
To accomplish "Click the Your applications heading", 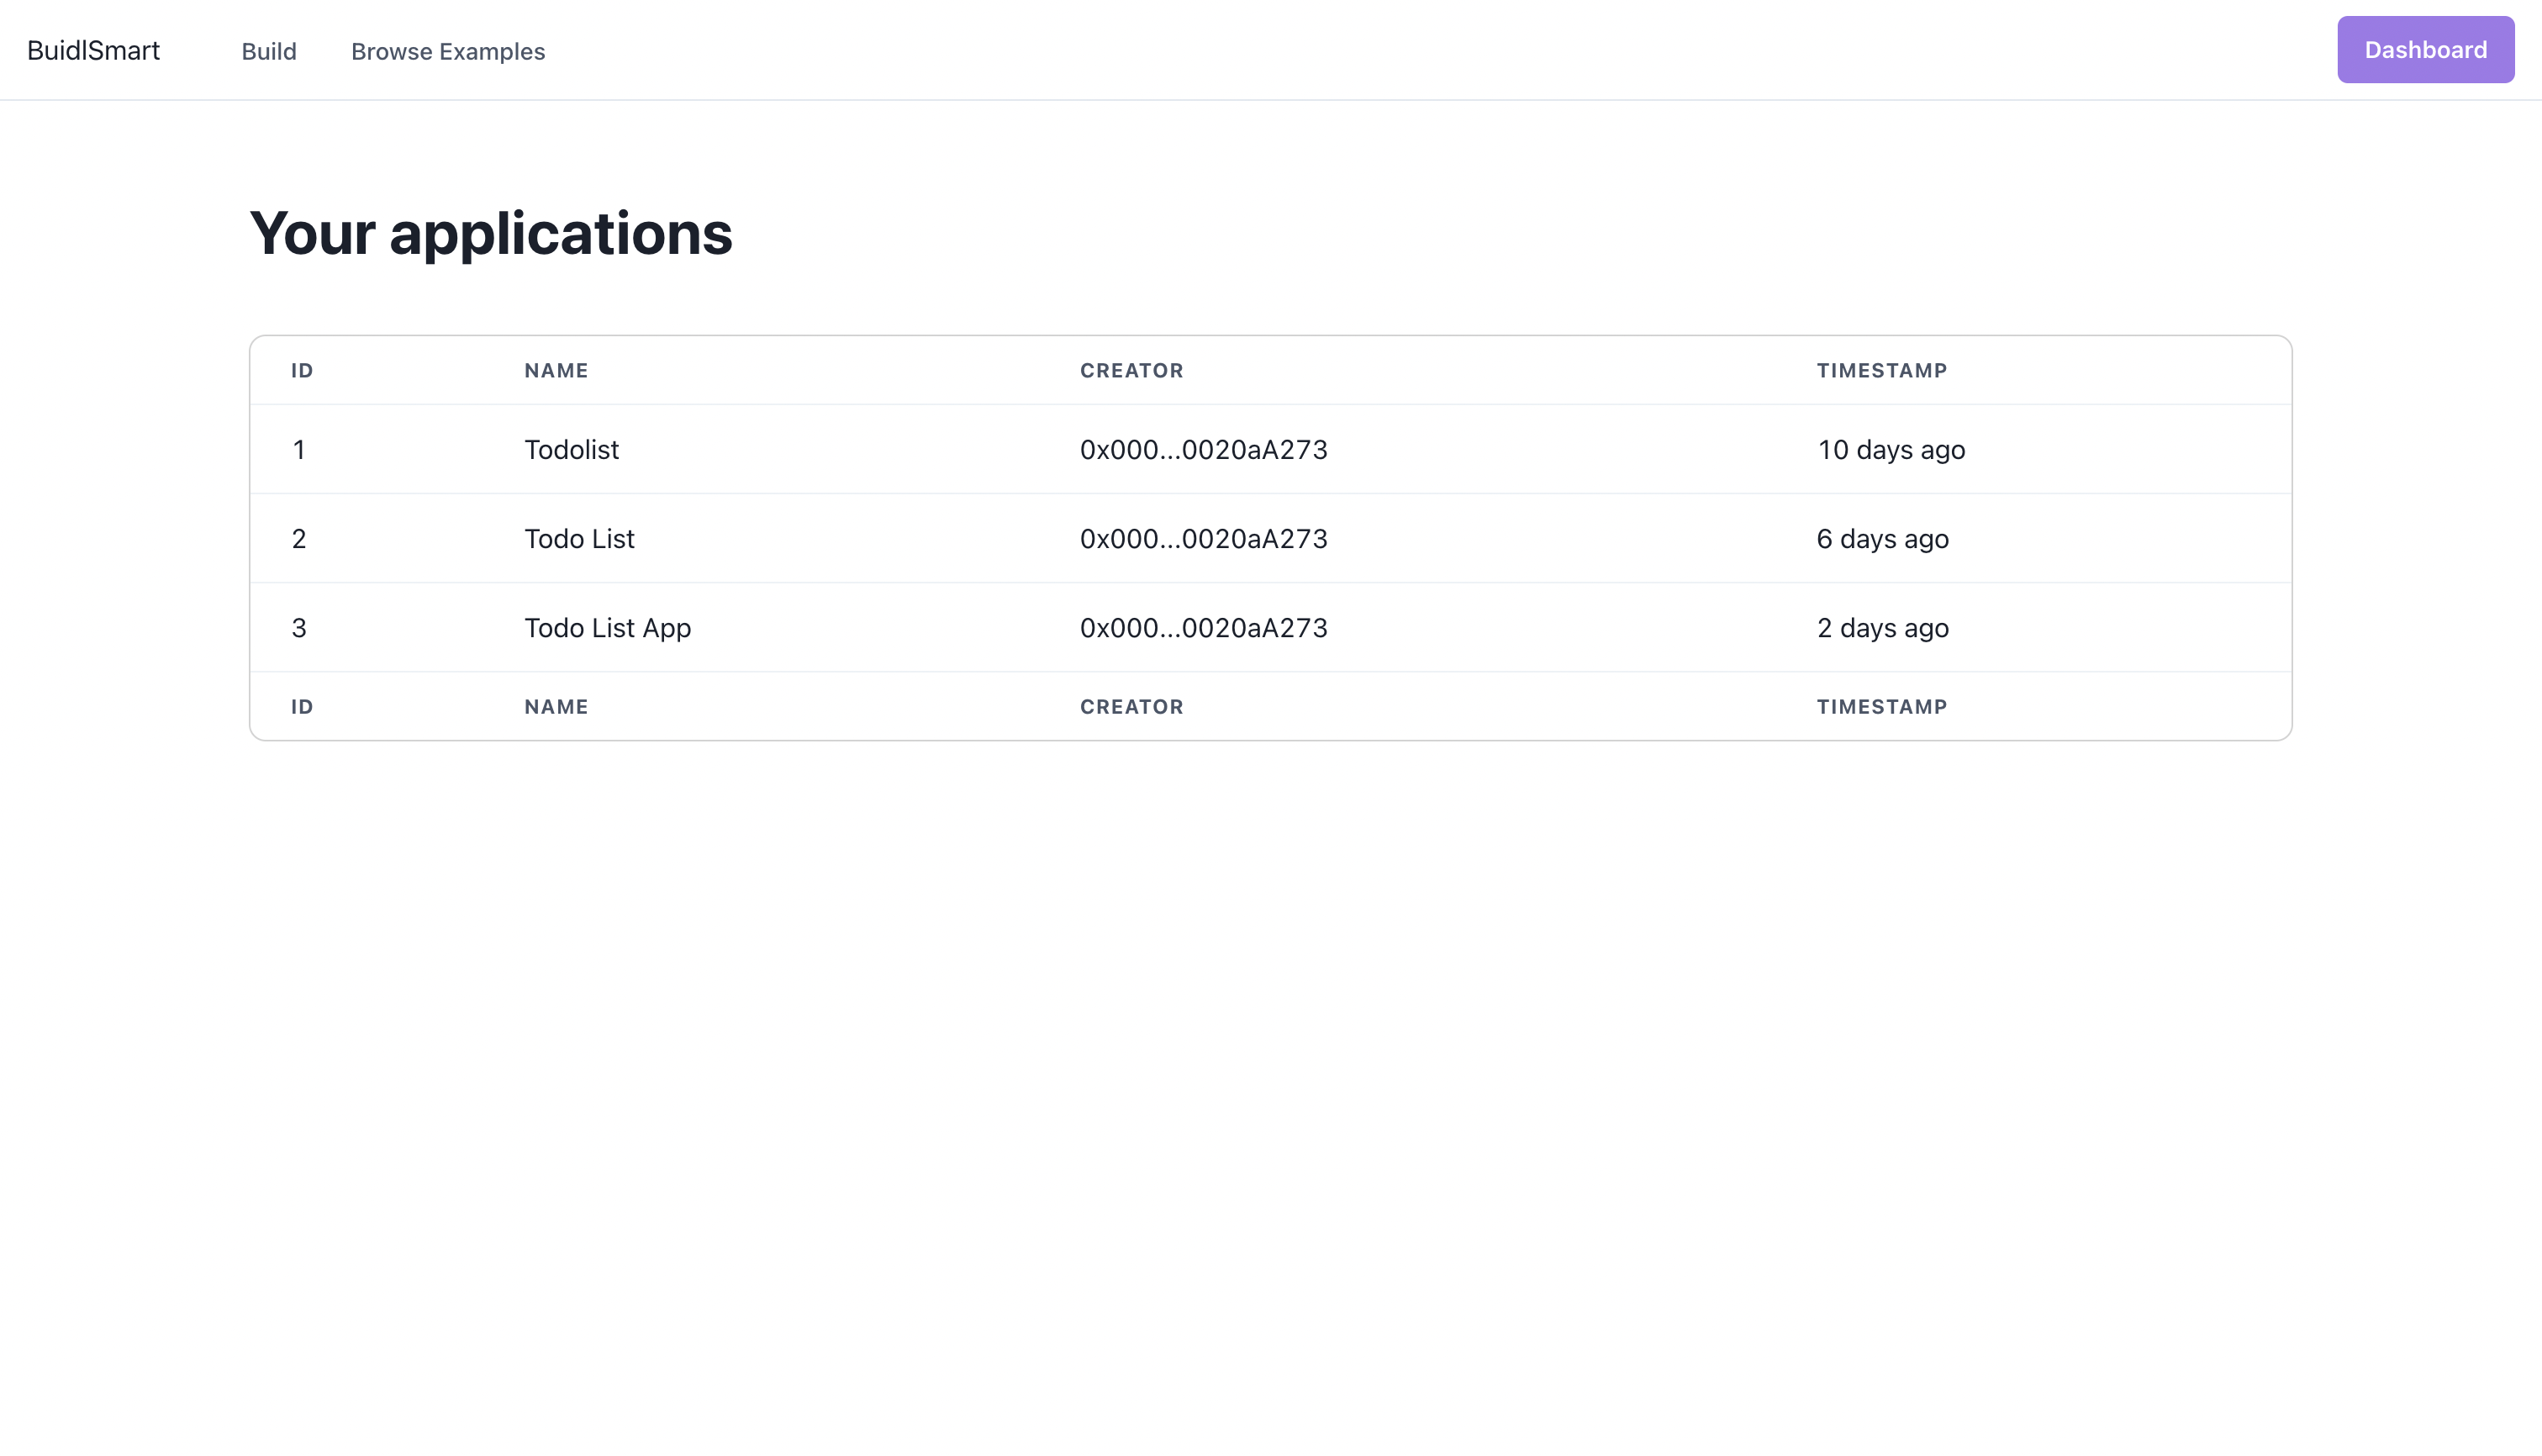I will click(490, 233).
